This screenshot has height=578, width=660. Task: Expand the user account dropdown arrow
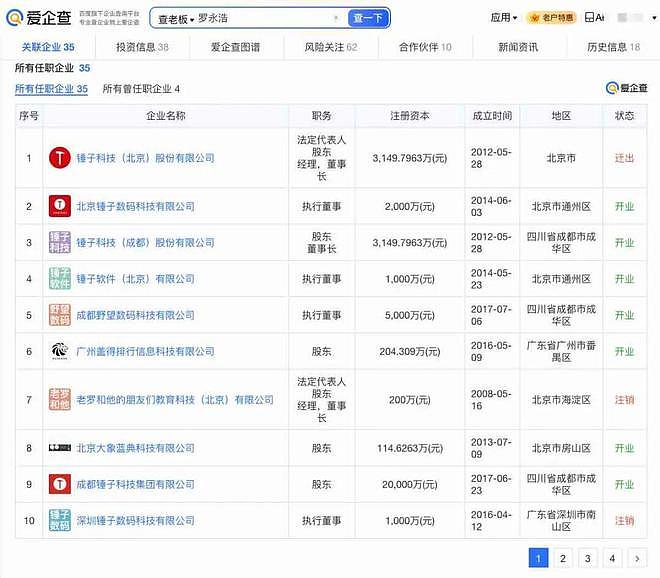pos(654,18)
